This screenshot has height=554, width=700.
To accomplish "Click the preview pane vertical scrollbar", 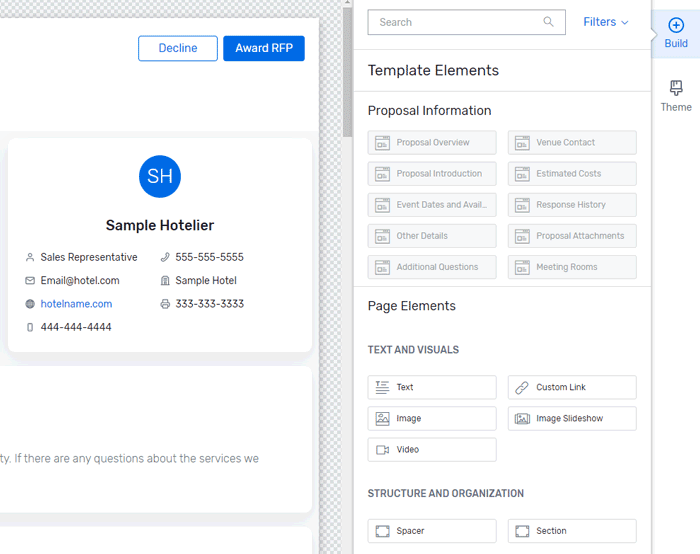I will click(x=347, y=71).
